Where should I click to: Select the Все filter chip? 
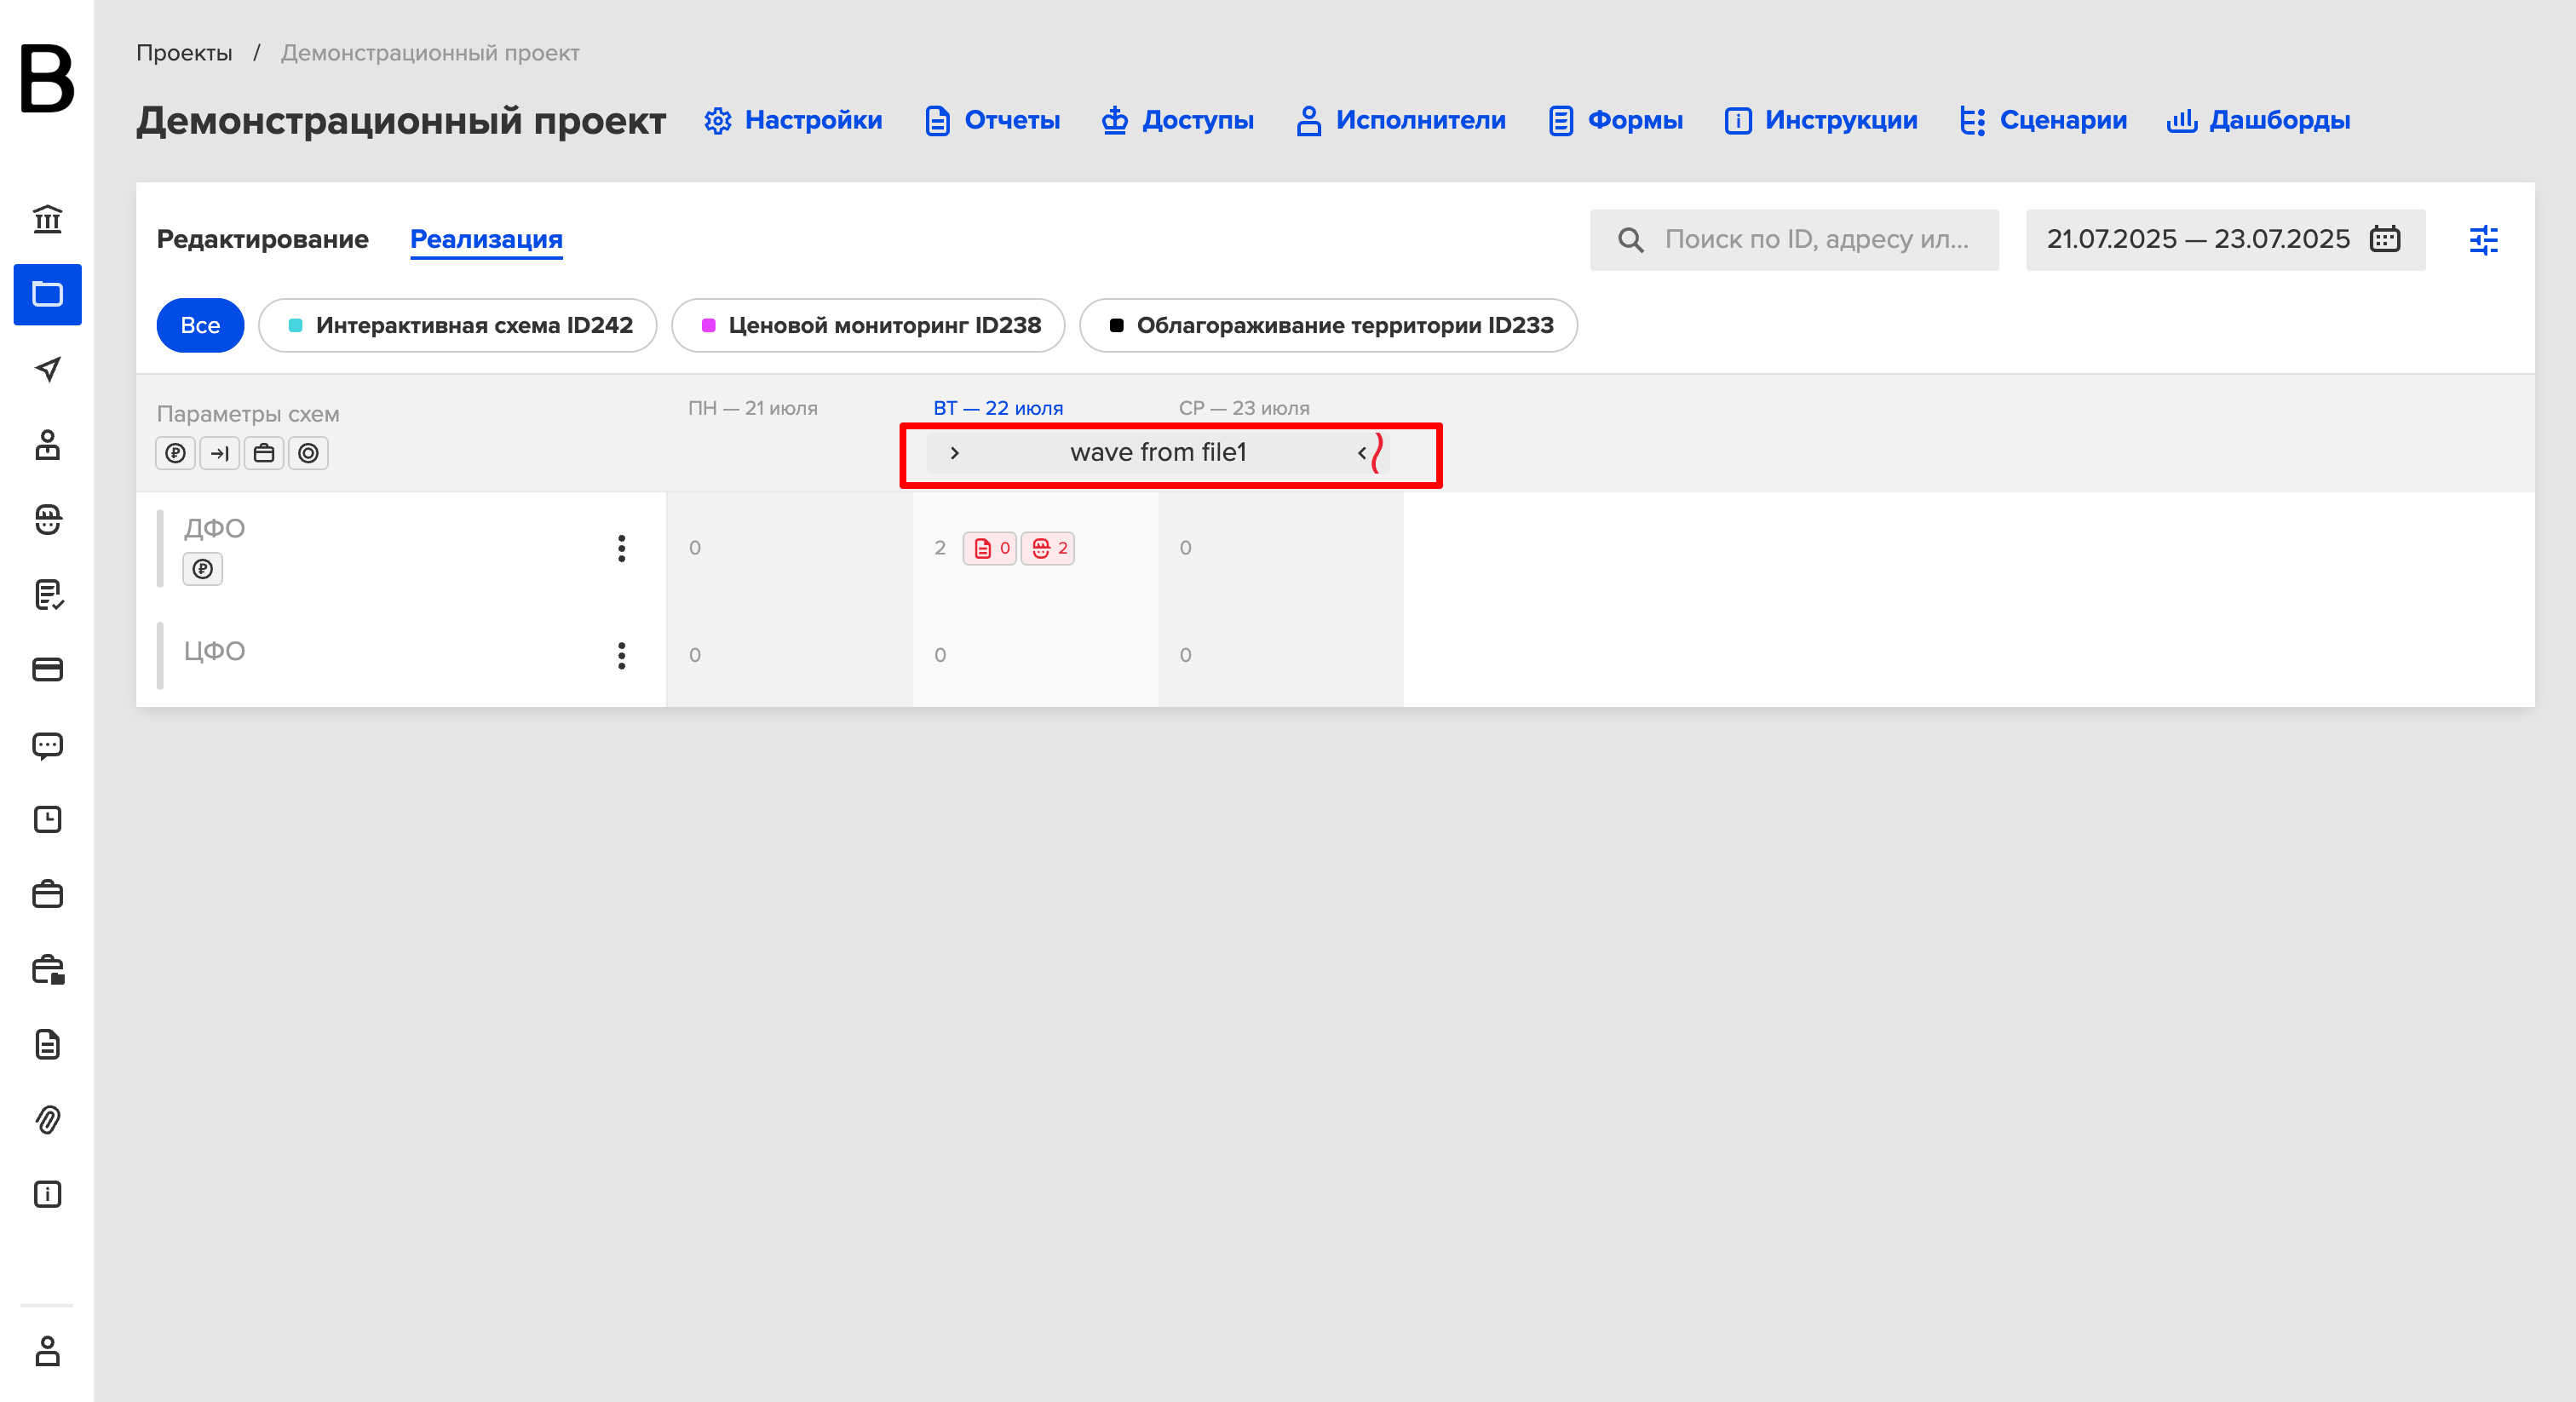click(x=200, y=325)
